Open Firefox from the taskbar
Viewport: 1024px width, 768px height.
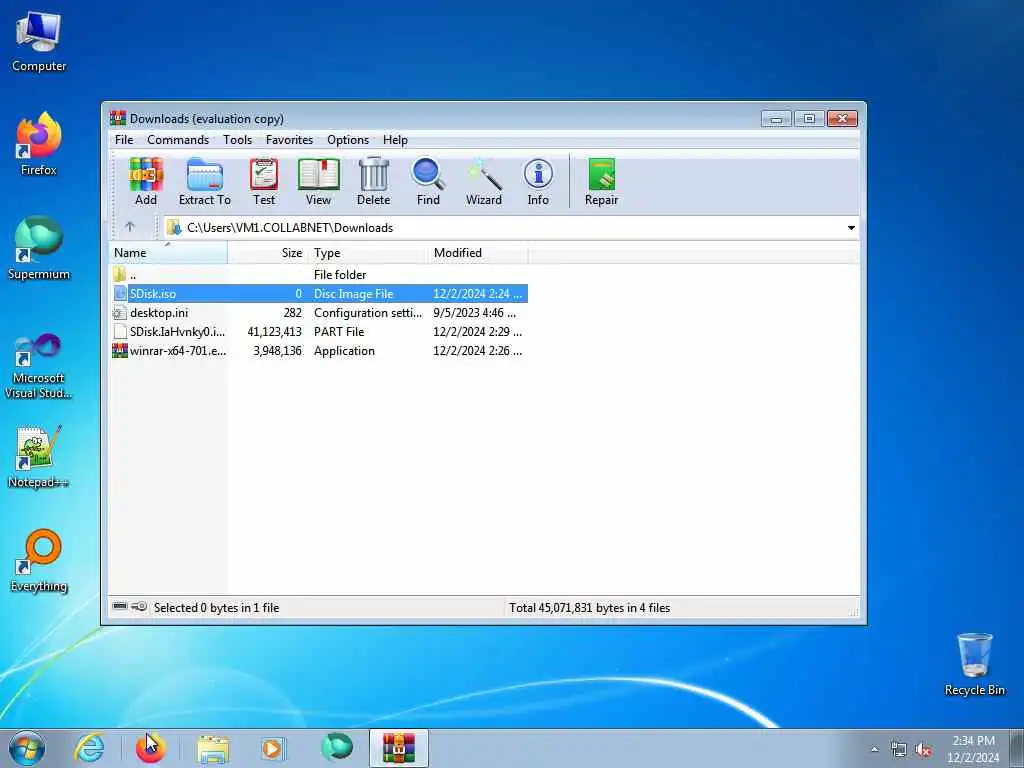pyautogui.click(x=151, y=748)
